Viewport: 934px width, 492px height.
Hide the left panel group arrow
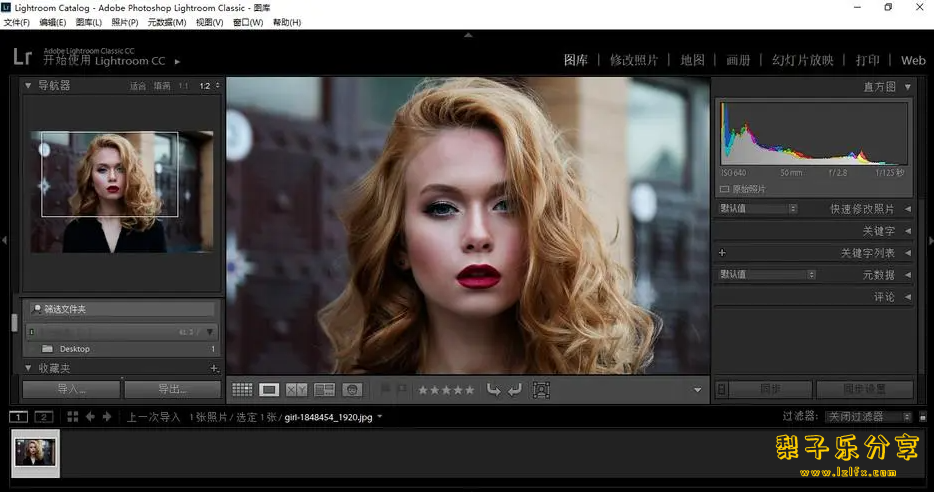click(x=4, y=241)
